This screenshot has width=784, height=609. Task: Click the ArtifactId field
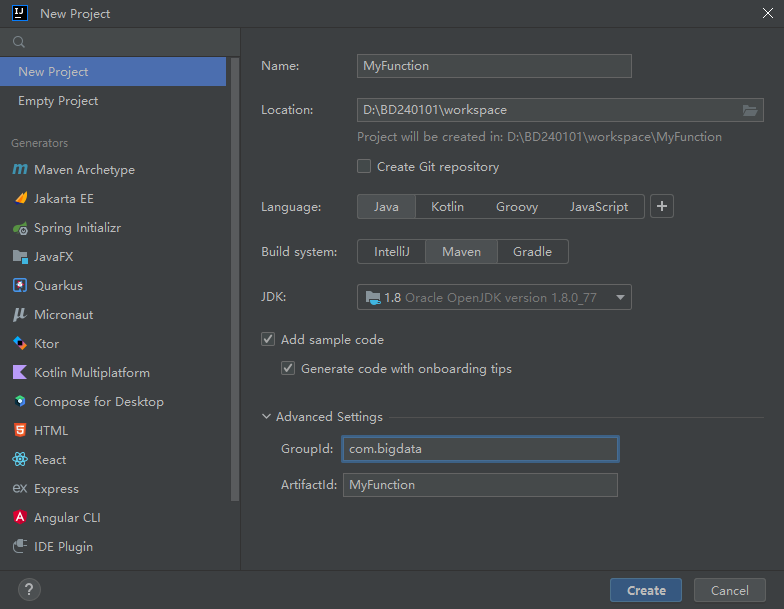[480, 485]
